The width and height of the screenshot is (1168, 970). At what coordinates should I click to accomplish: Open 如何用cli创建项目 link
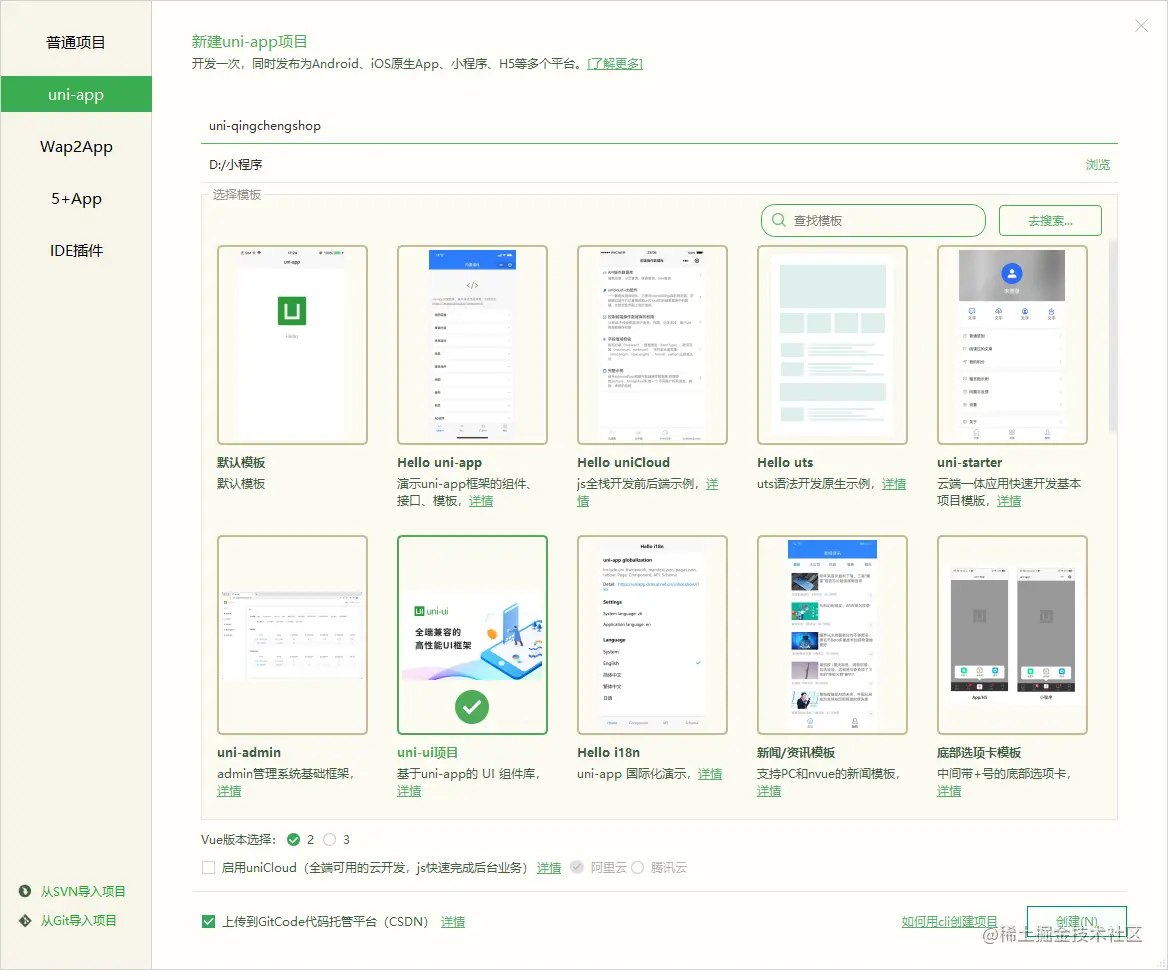(x=949, y=922)
